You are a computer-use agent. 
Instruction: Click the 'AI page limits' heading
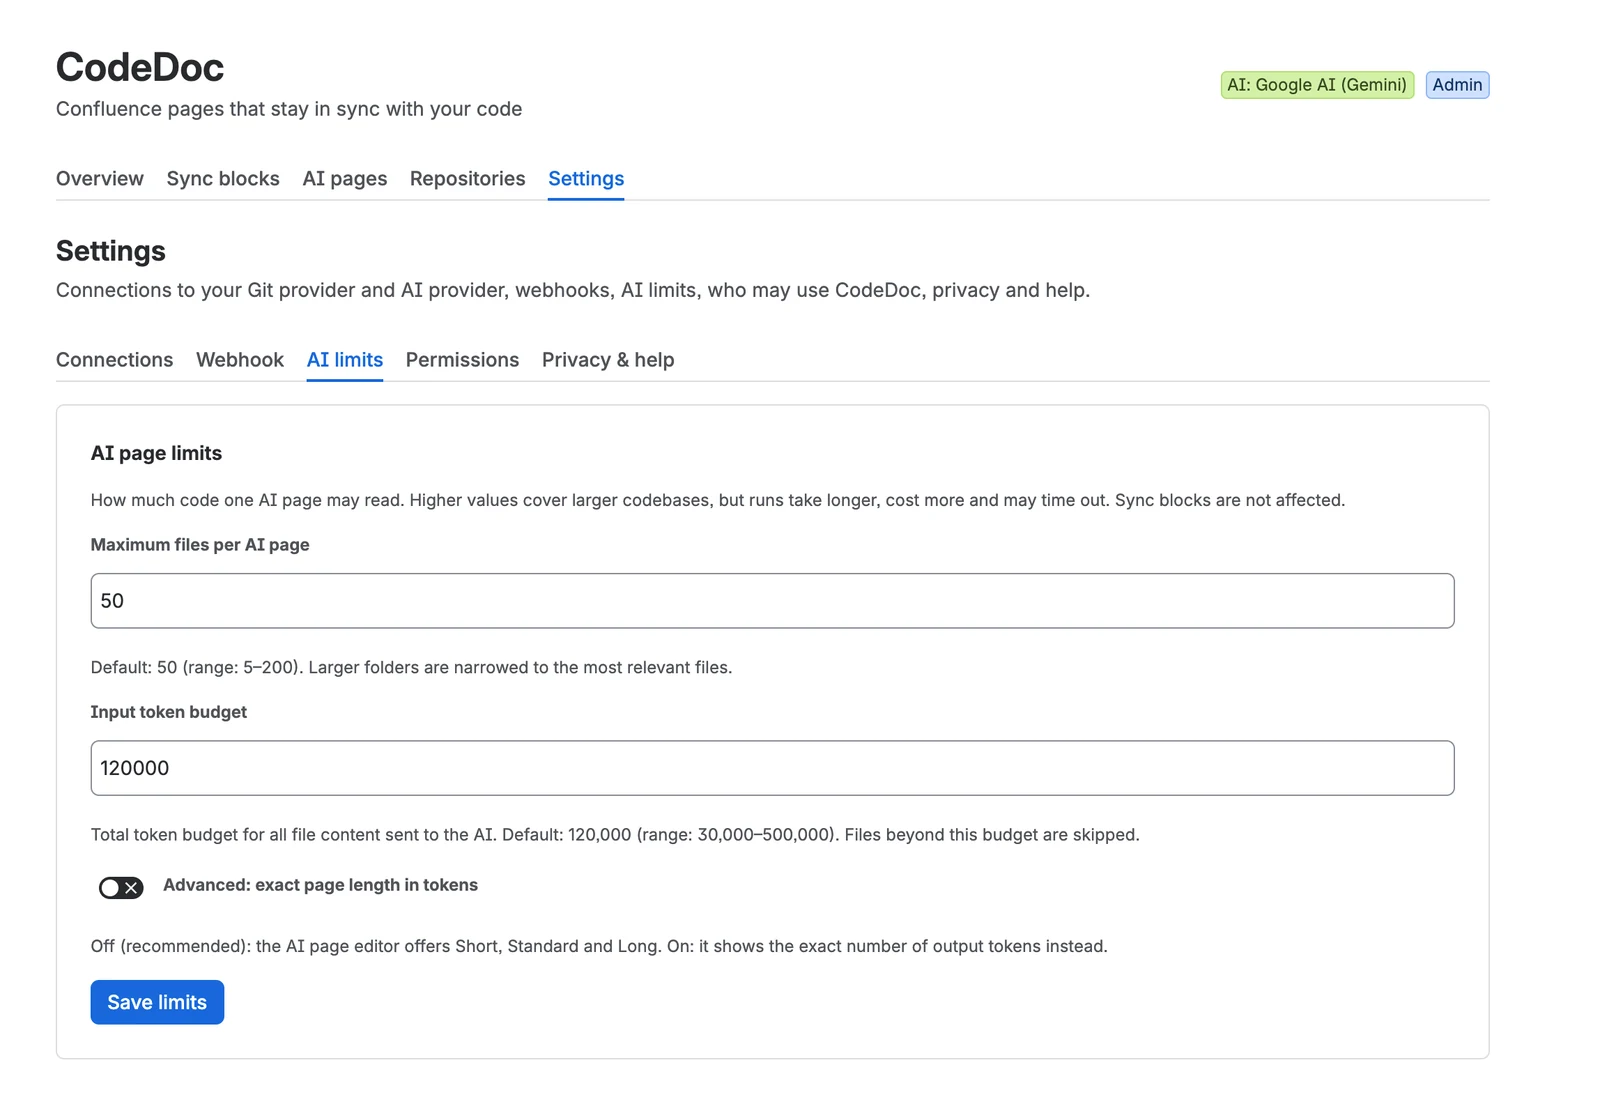(156, 453)
